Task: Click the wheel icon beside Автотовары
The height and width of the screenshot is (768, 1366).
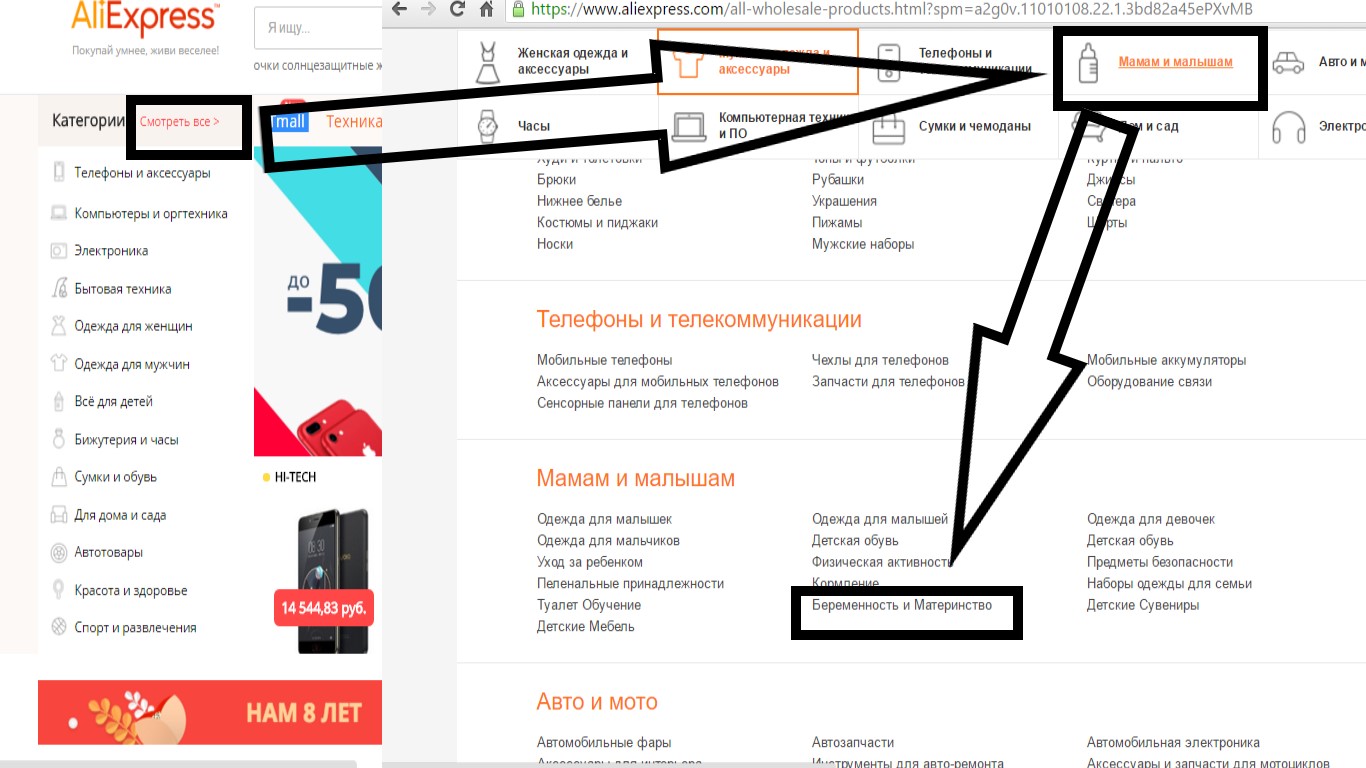Action: click(x=59, y=552)
